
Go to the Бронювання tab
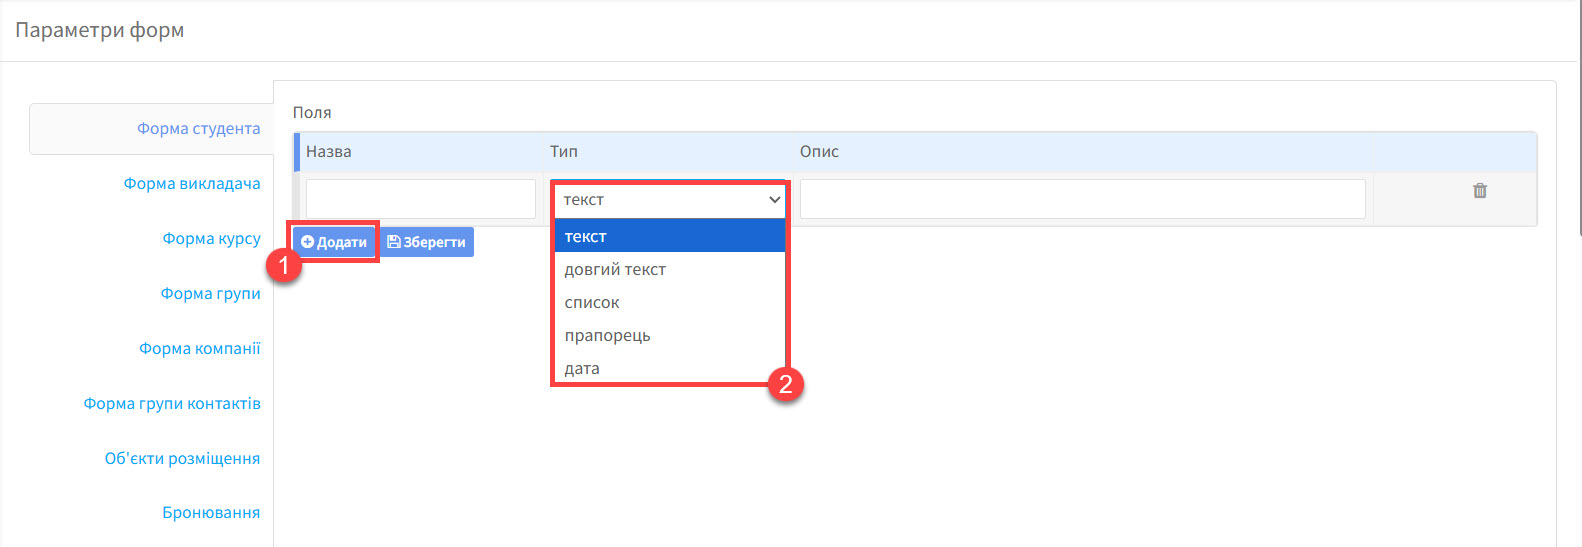[x=211, y=513]
